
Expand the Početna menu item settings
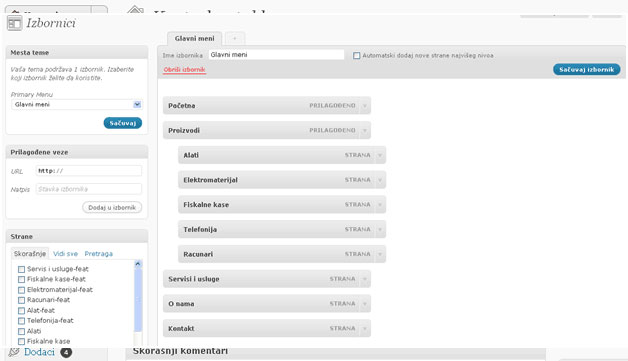click(365, 106)
